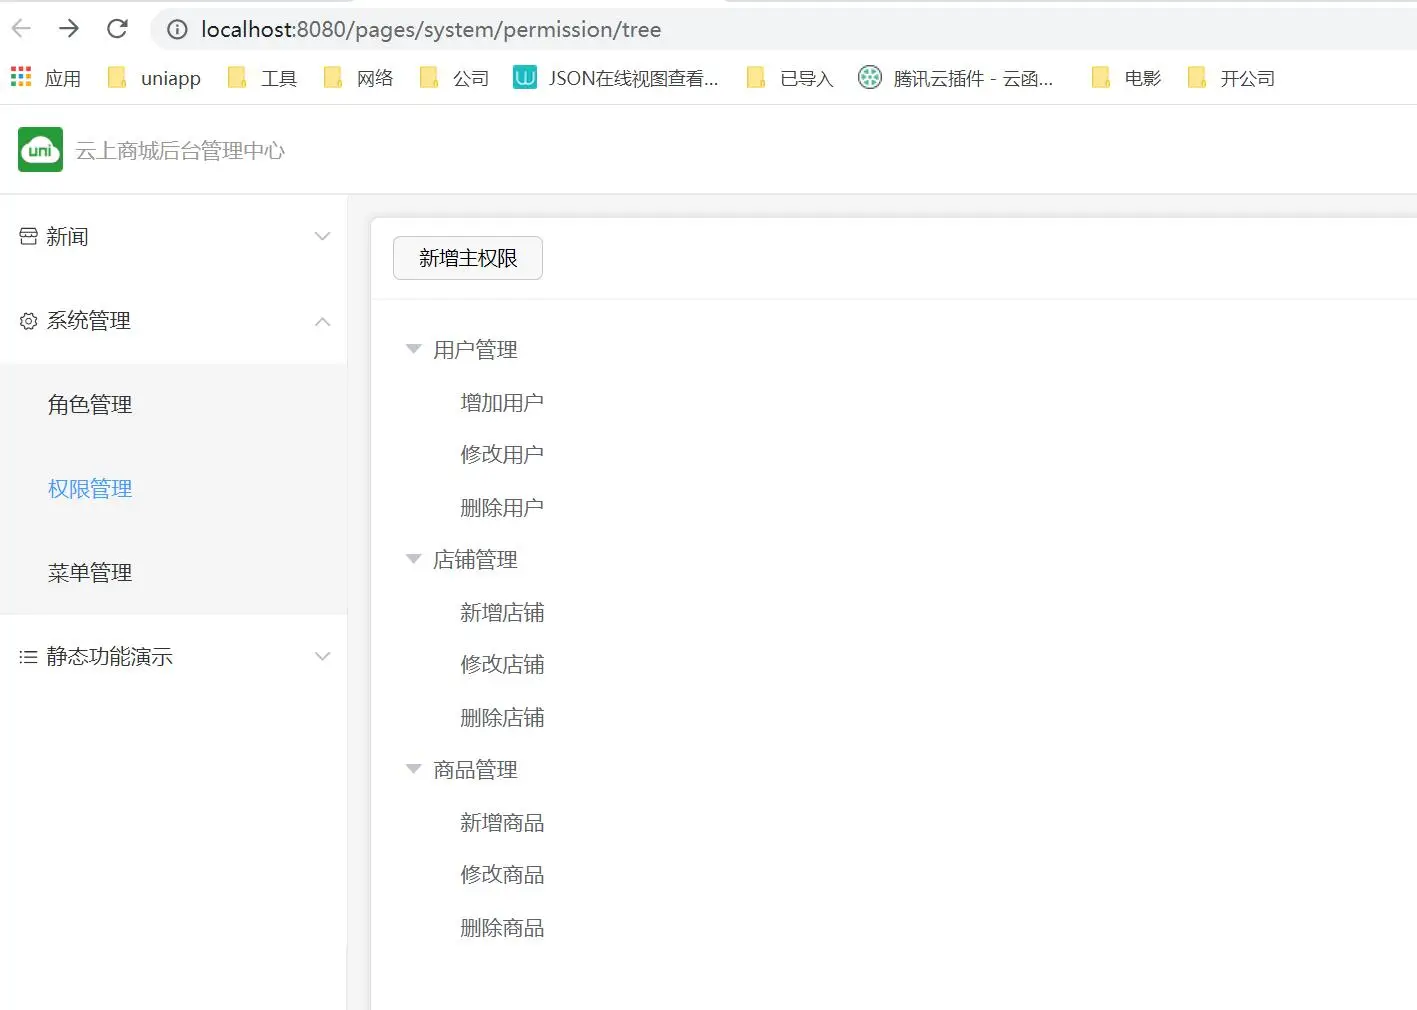Select the 删除用户 permission item
Screen dimensions: 1417x1010
[x=502, y=508]
